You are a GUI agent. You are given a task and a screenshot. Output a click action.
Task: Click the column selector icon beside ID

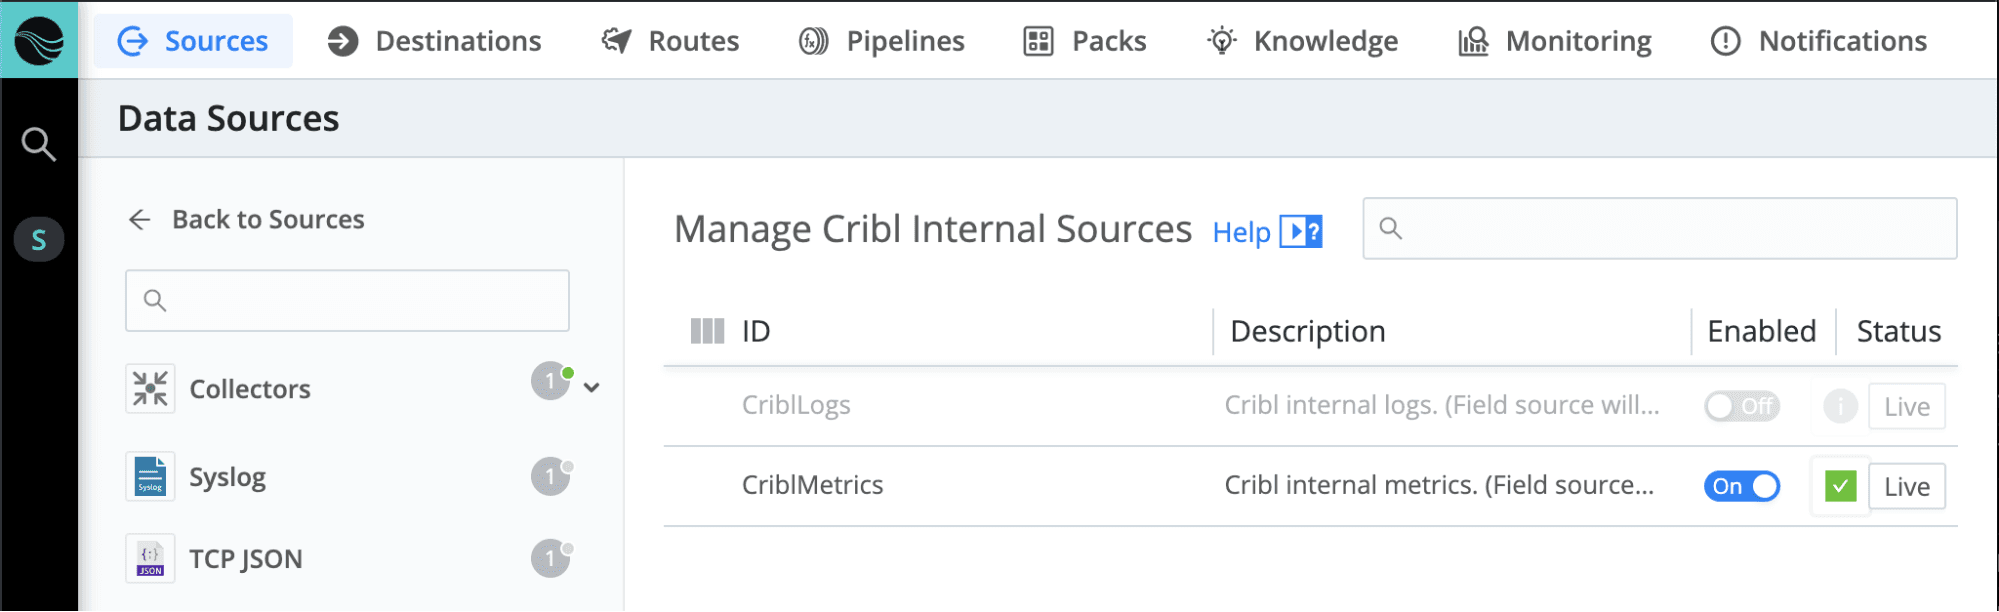pyautogui.click(x=707, y=332)
